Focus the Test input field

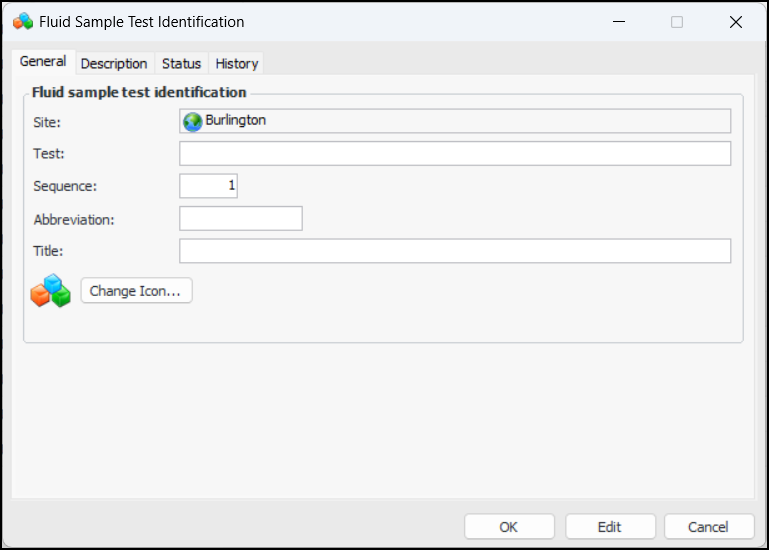455,154
